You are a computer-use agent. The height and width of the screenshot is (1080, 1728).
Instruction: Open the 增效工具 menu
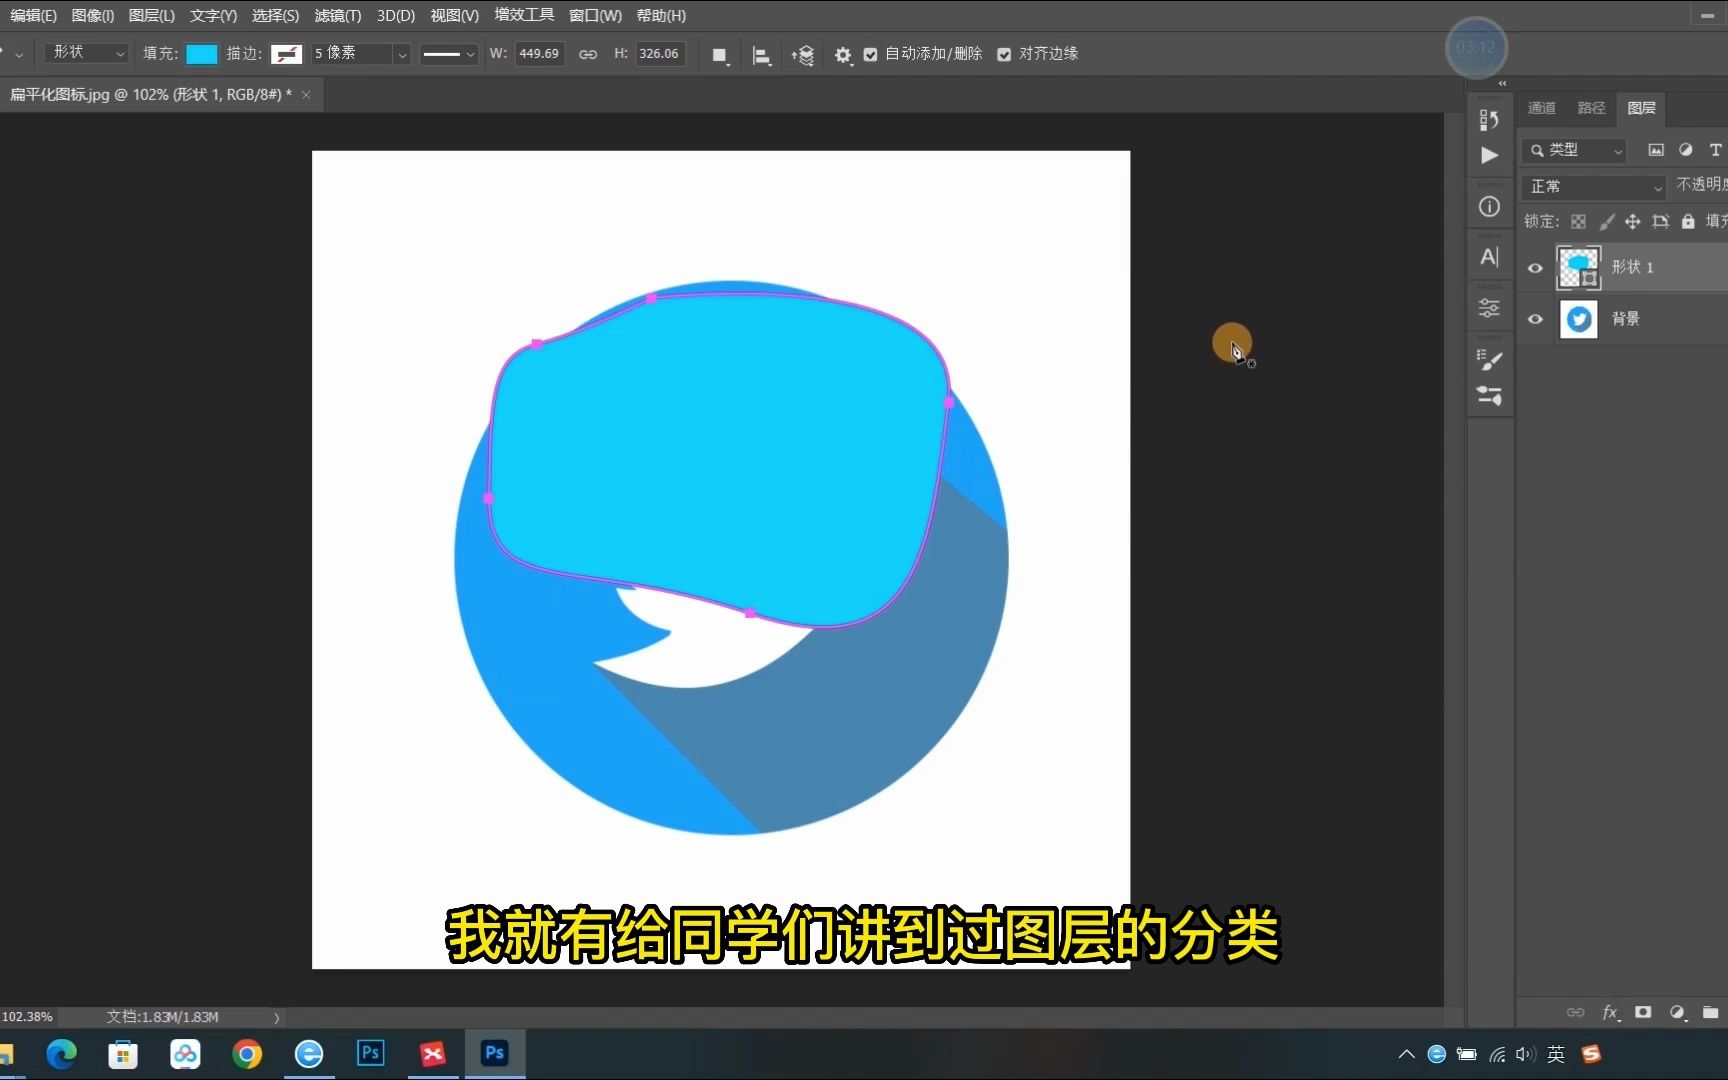[x=524, y=15]
